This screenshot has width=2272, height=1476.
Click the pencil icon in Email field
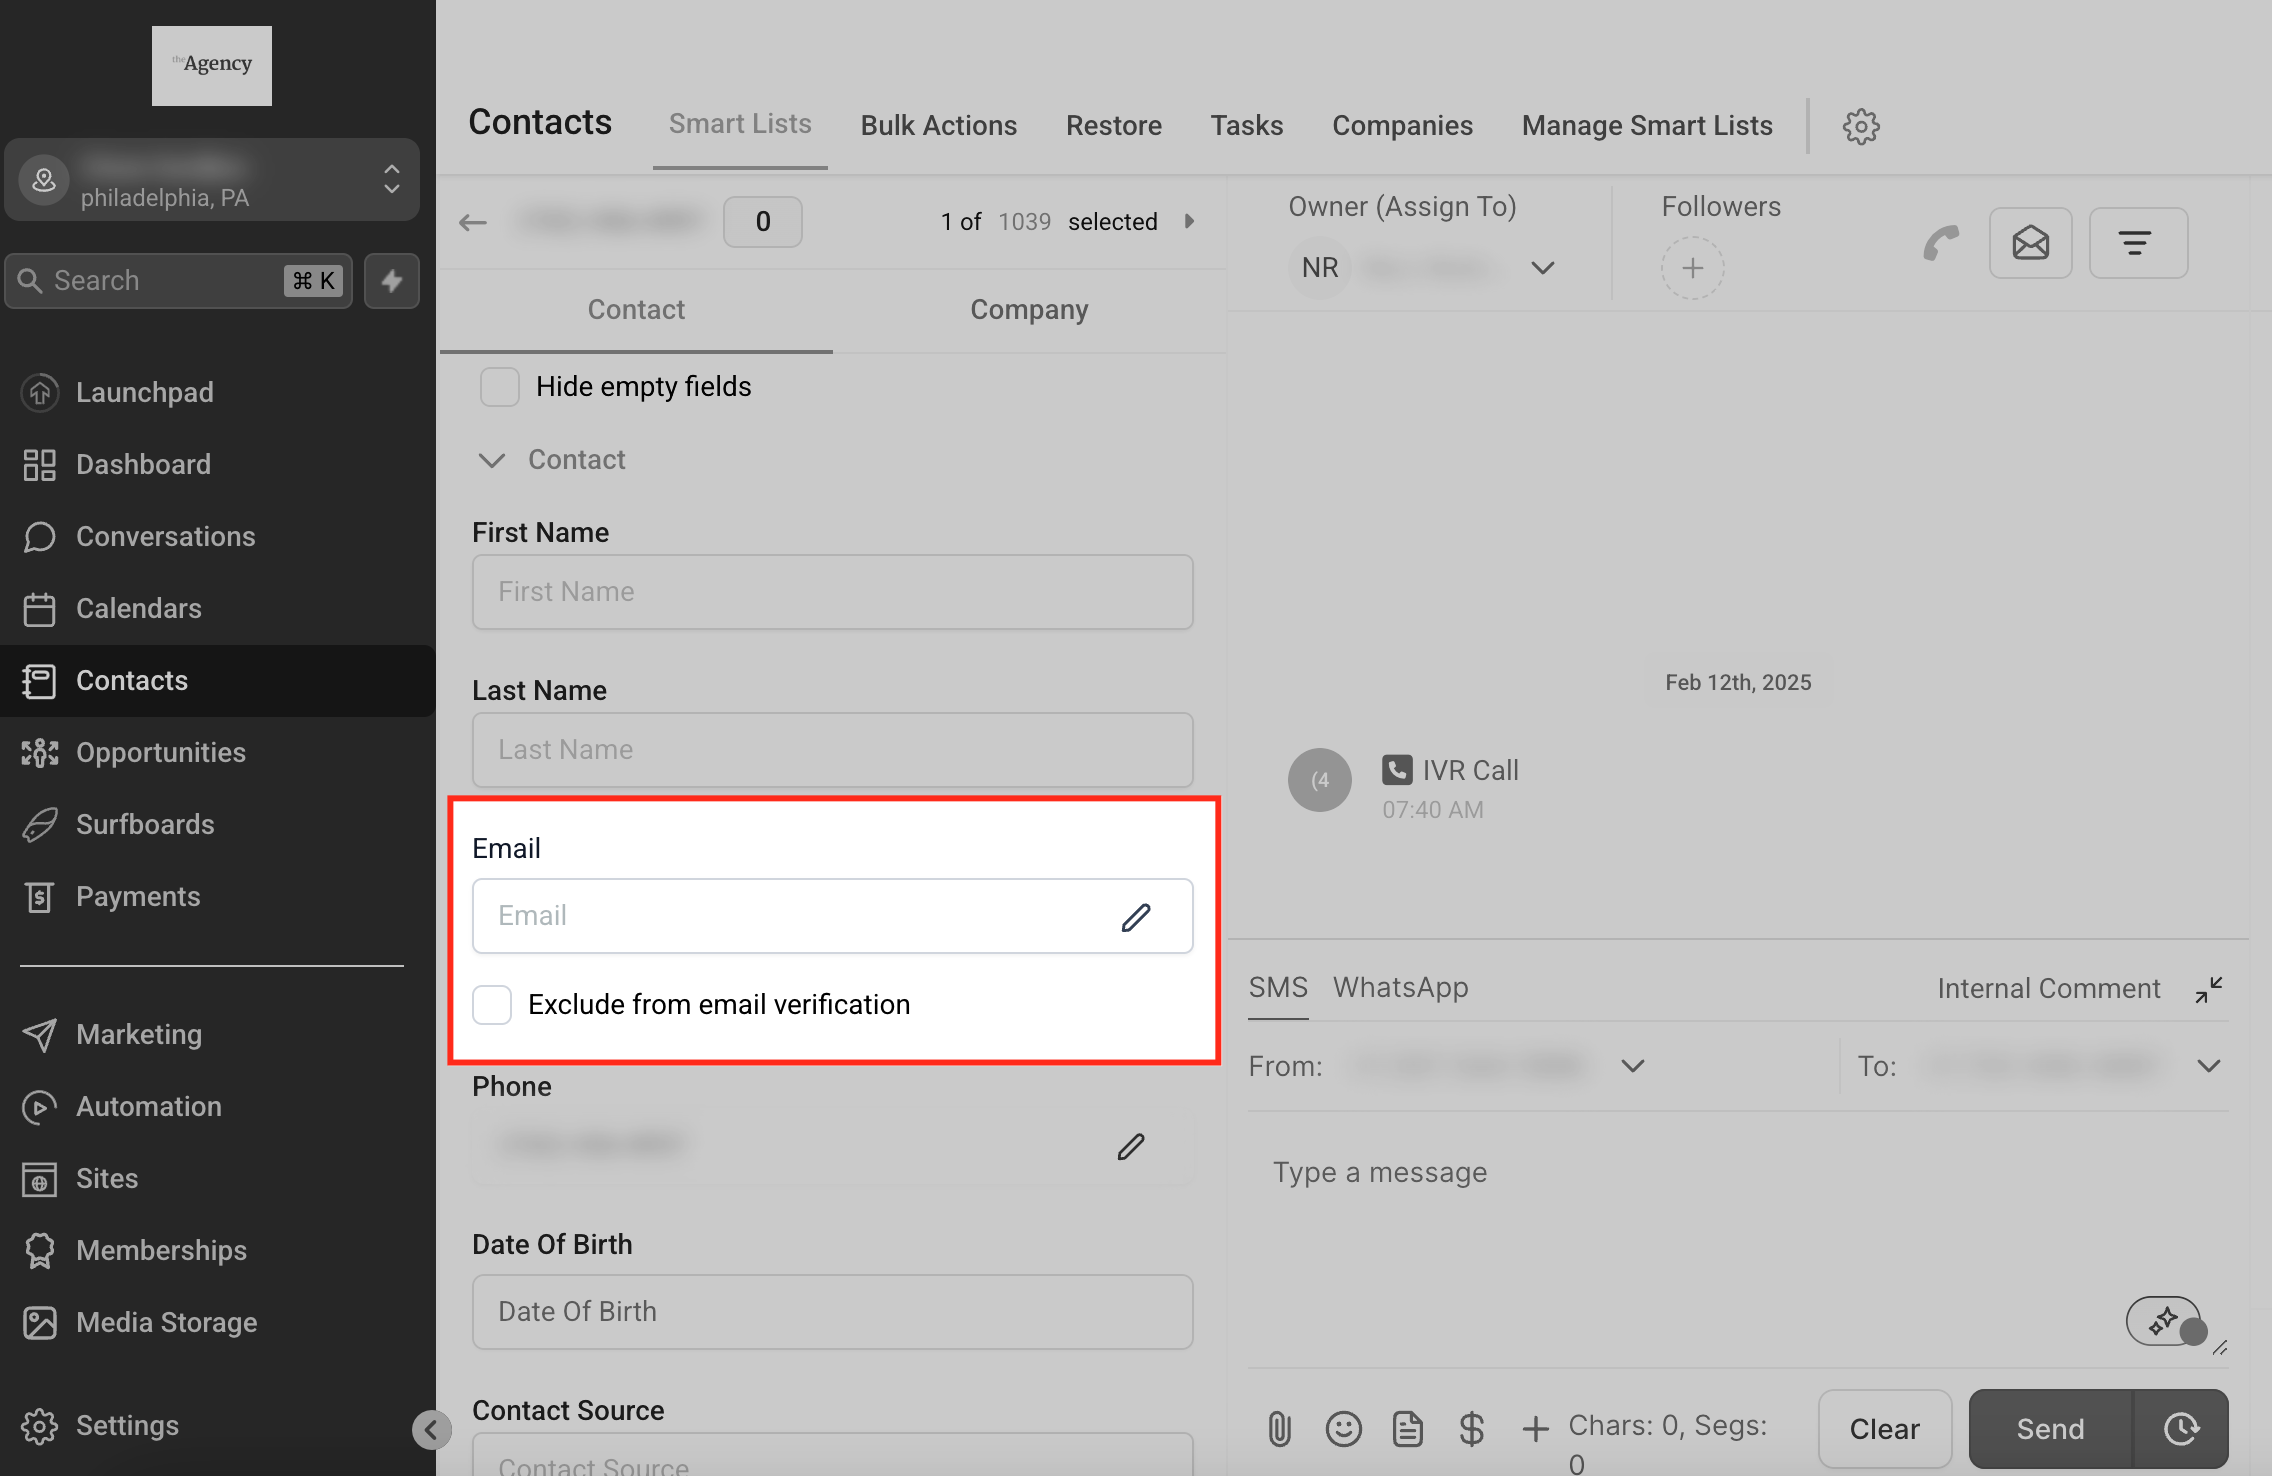[1135, 917]
